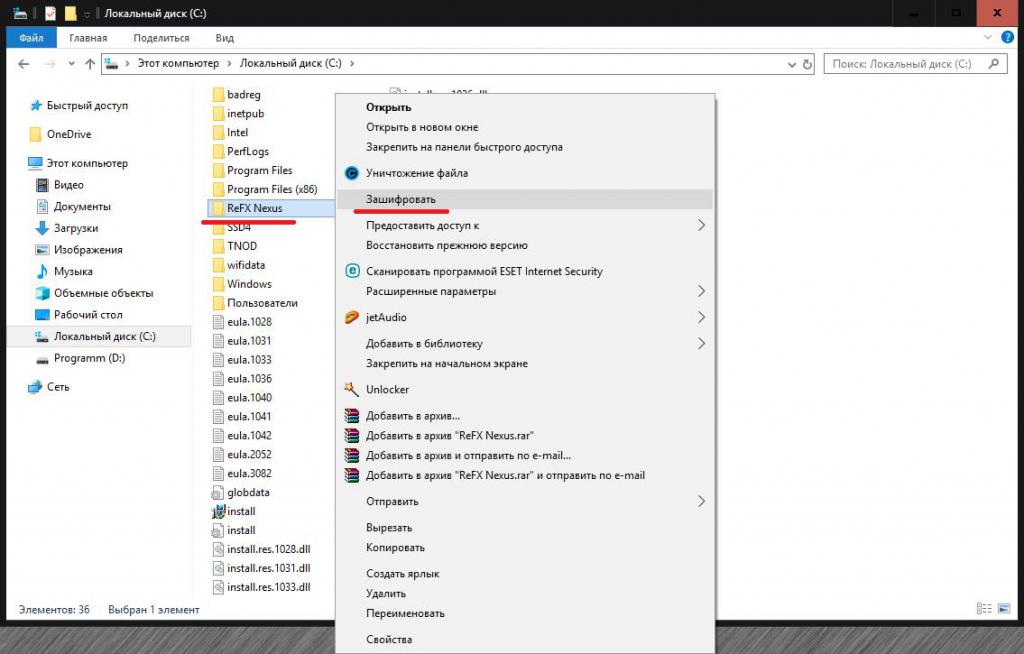This screenshot has height=654, width=1024.
Task: Click the new folder icon in title bar
Action: pos(70,13)
